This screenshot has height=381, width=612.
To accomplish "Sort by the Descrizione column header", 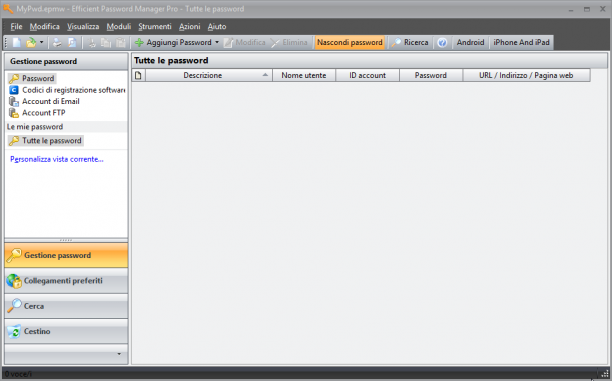I will 209,75.
